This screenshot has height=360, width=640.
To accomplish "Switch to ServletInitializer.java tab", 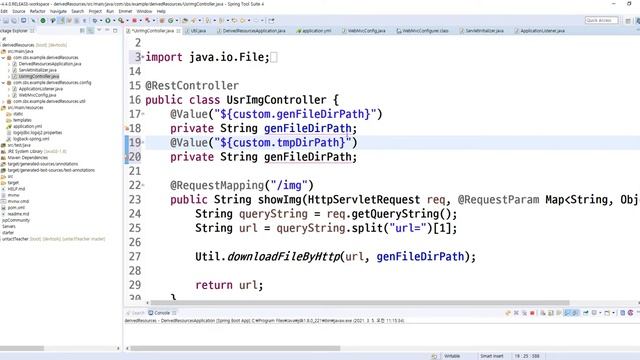I will 484,31.
